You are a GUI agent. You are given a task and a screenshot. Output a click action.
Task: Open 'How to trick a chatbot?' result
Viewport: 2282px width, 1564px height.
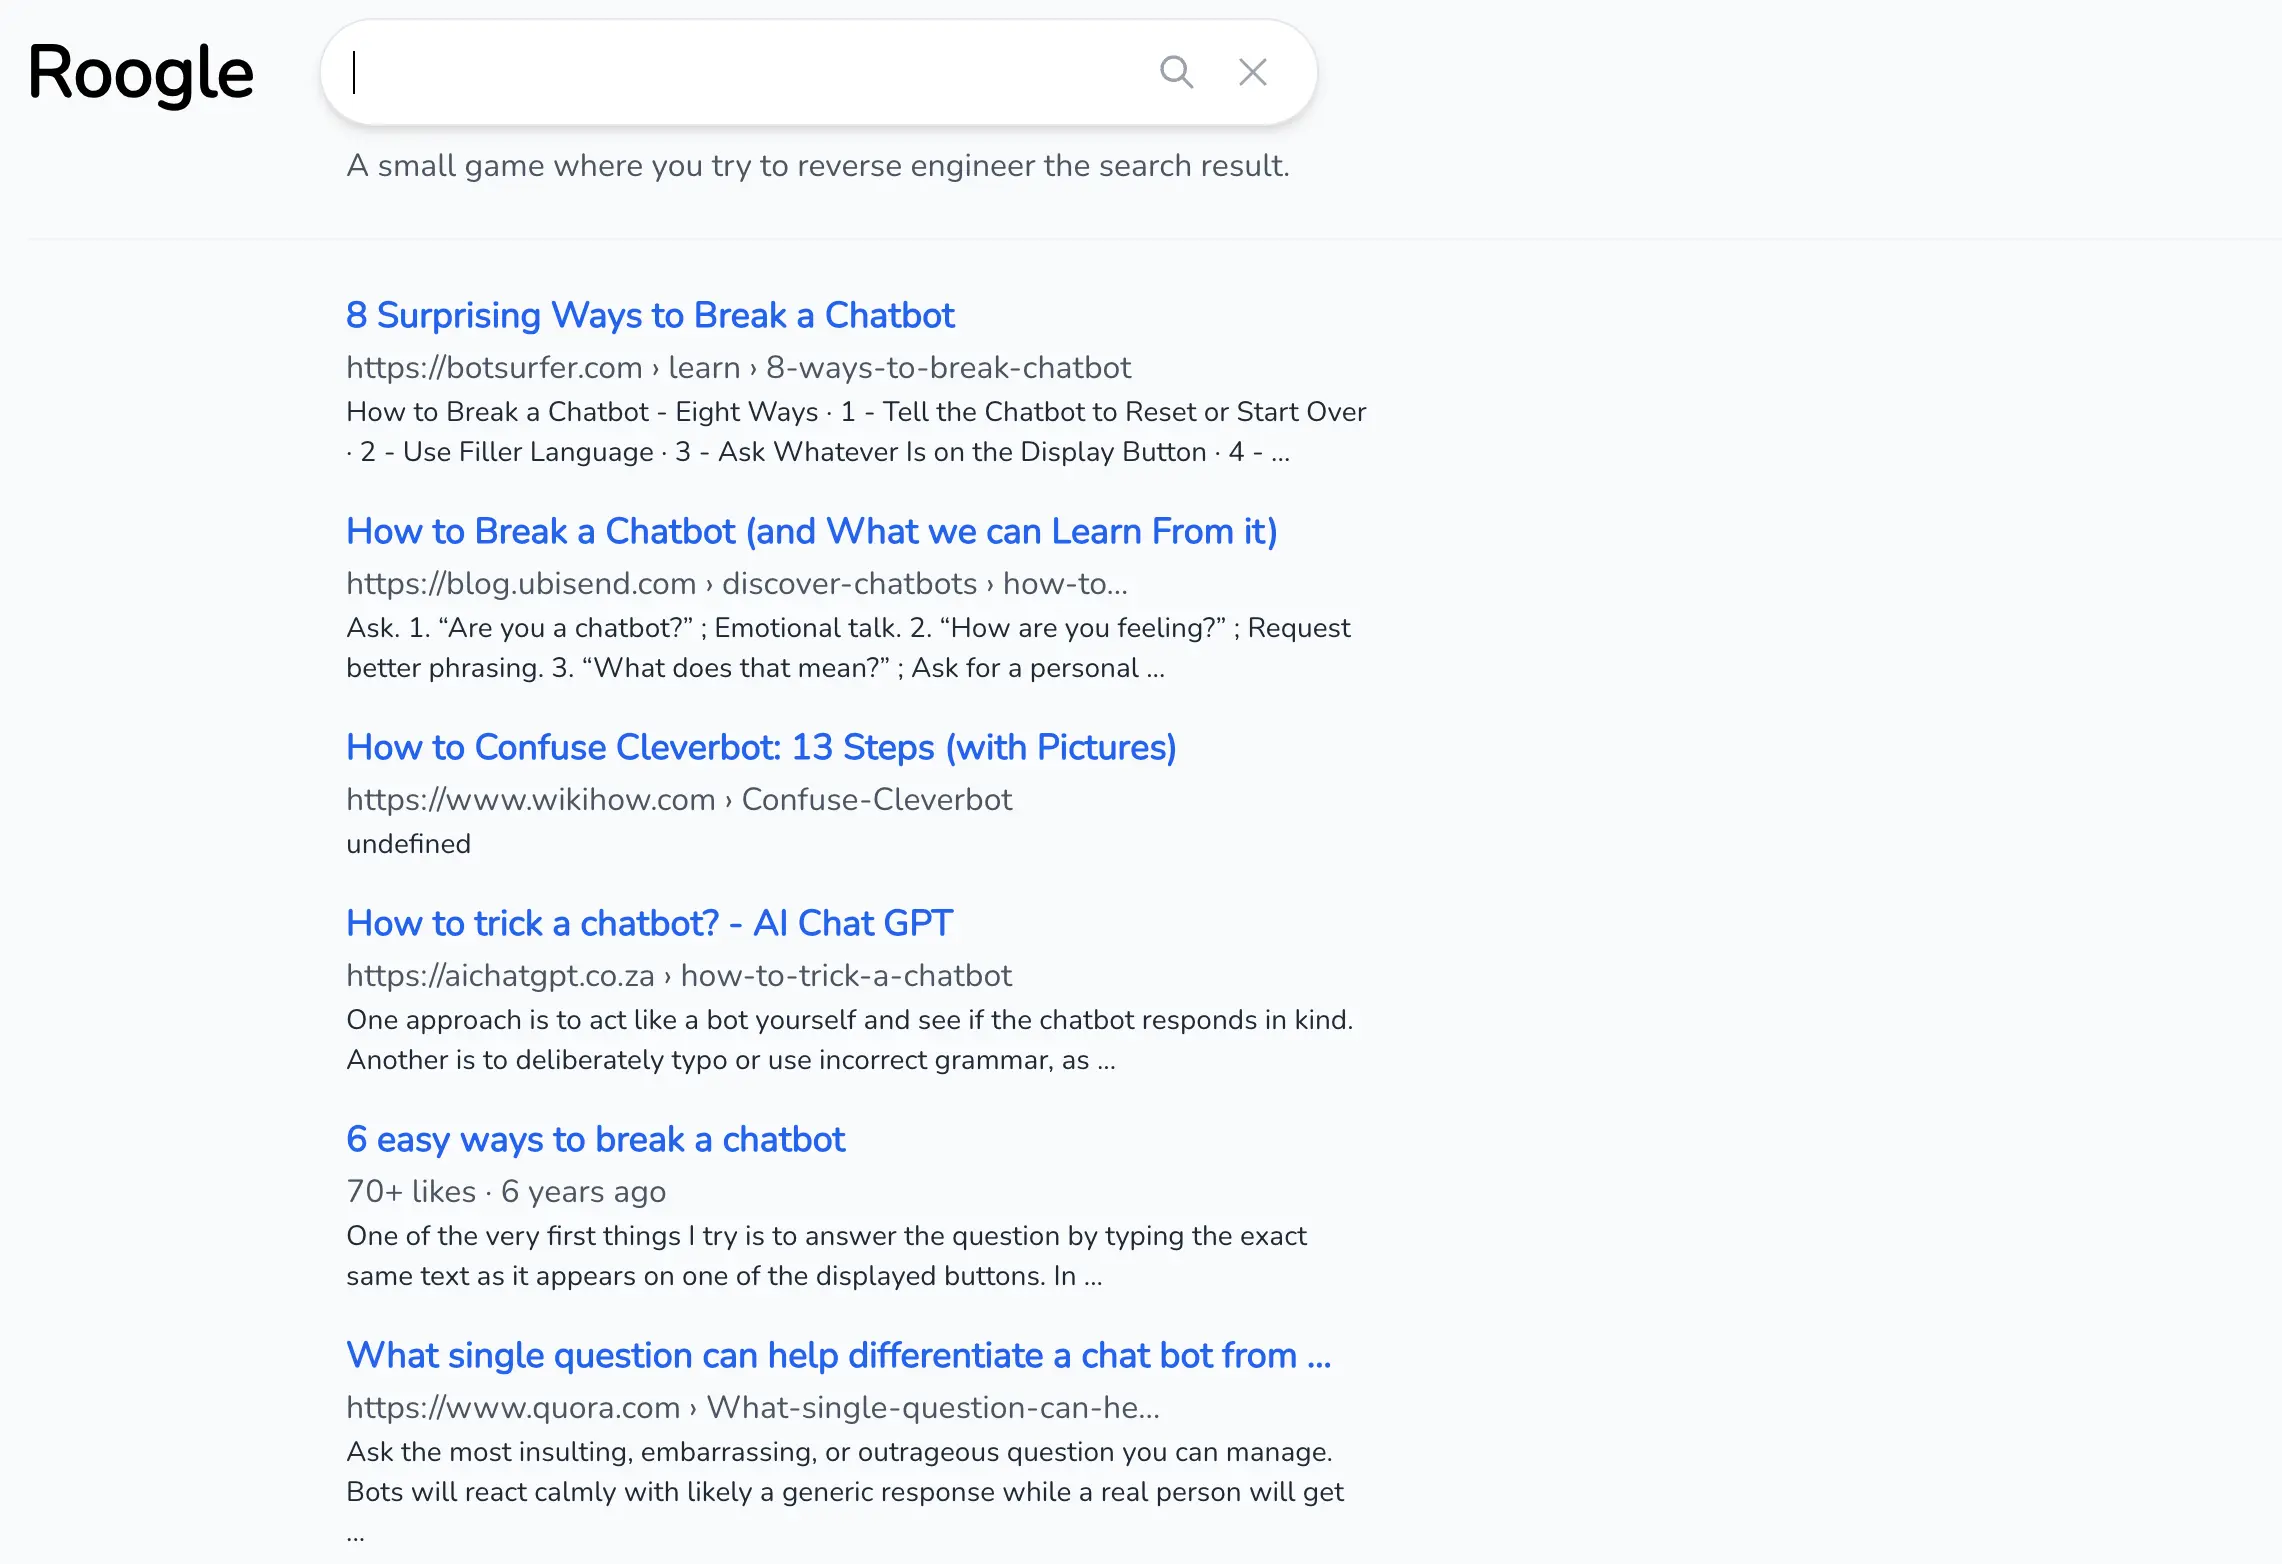pos(649,923)
